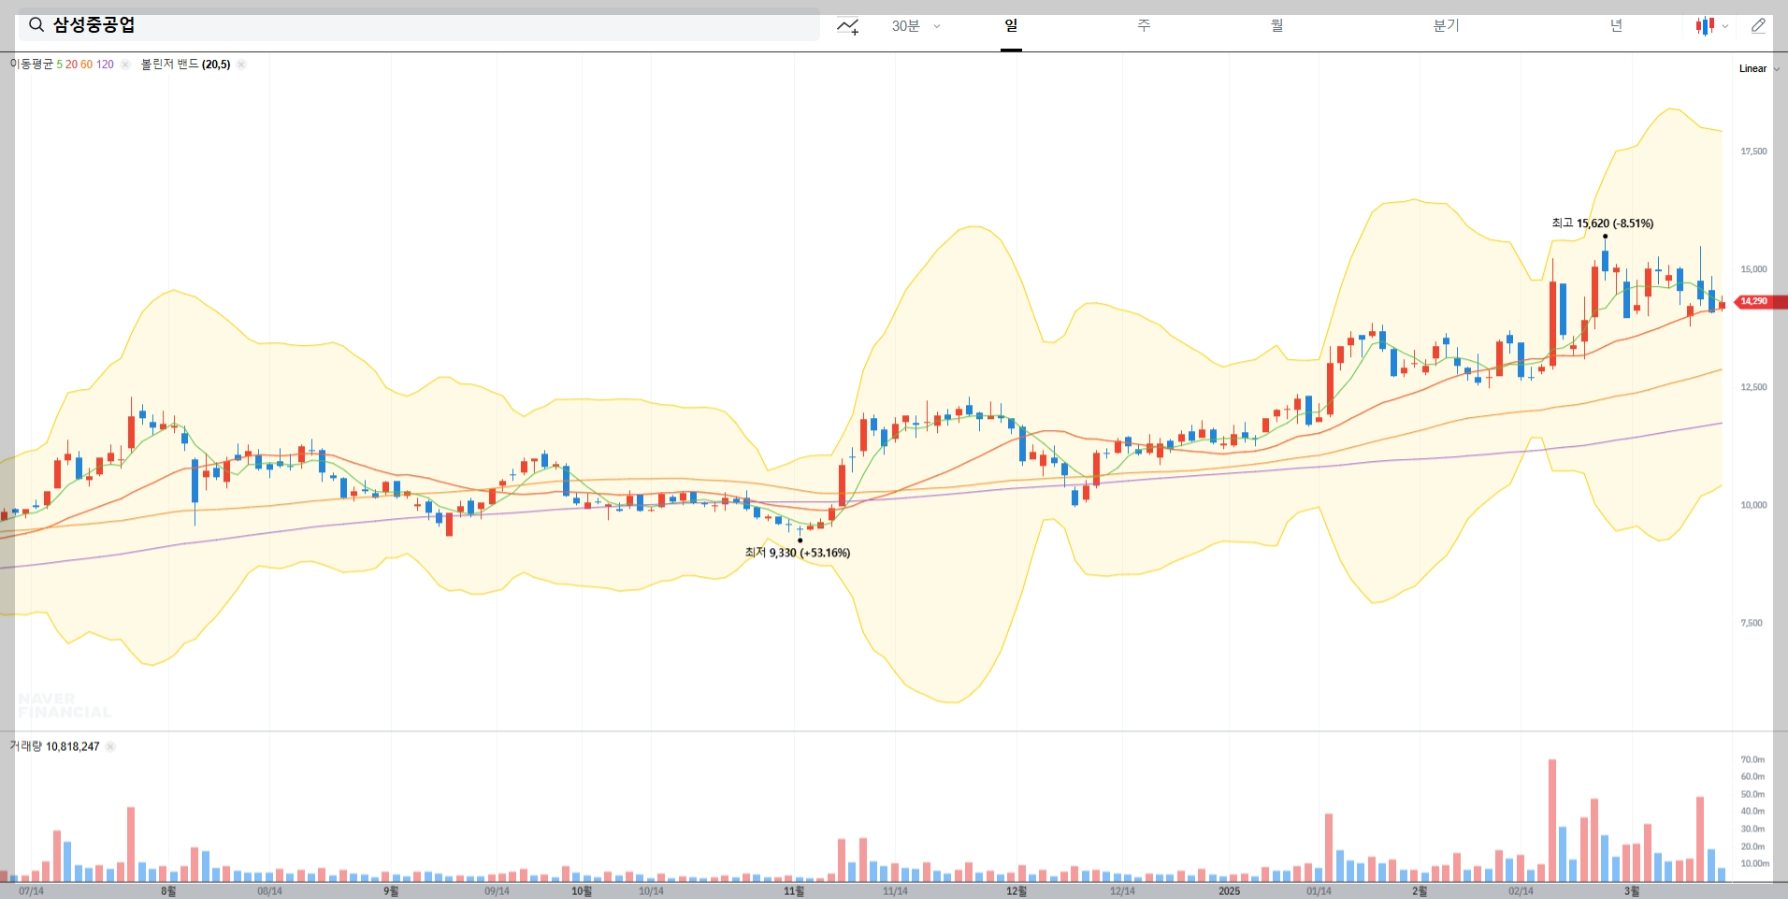Remove the 거래량 volume indicator

click(110, 746)
